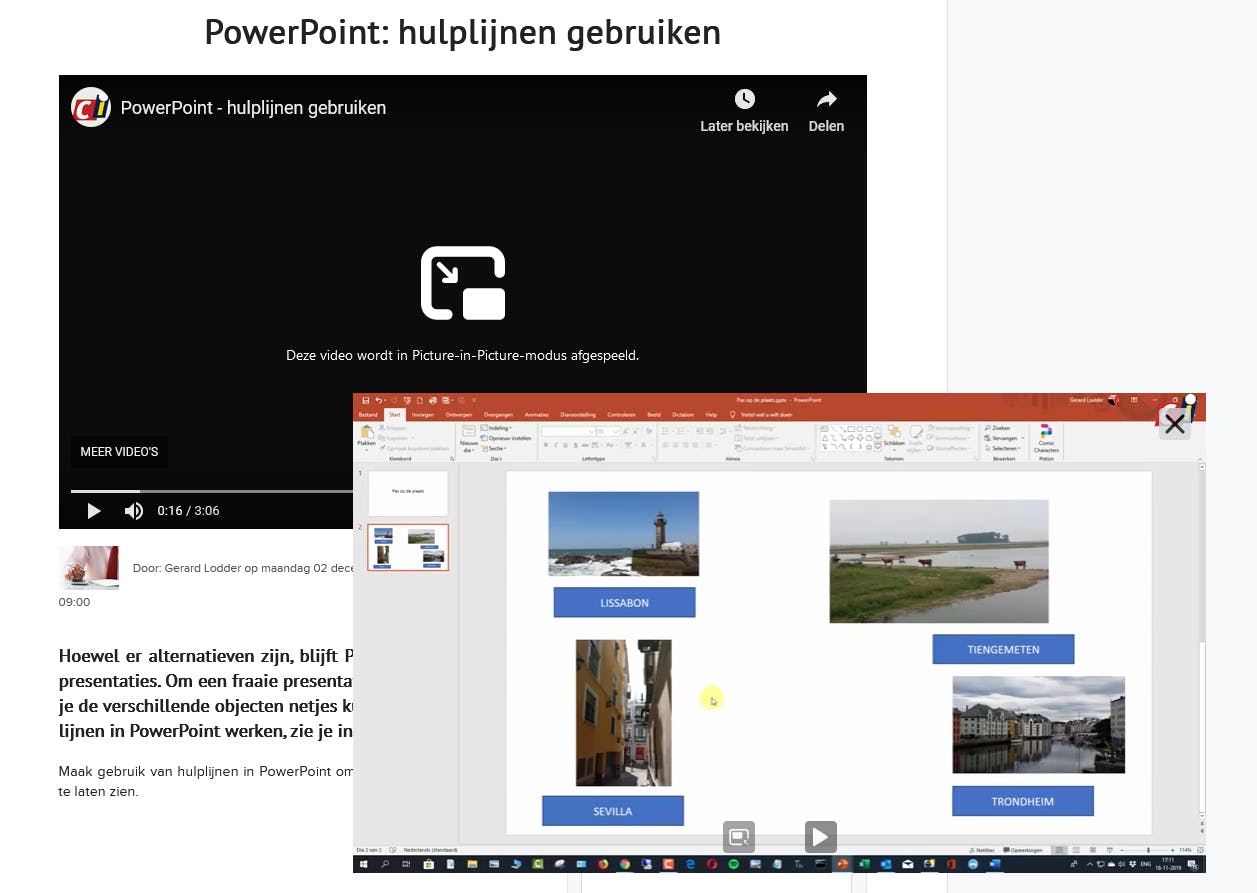
Task: Click the Spotify icon in the Windows taskbar
Action: [x=733, y=864]
